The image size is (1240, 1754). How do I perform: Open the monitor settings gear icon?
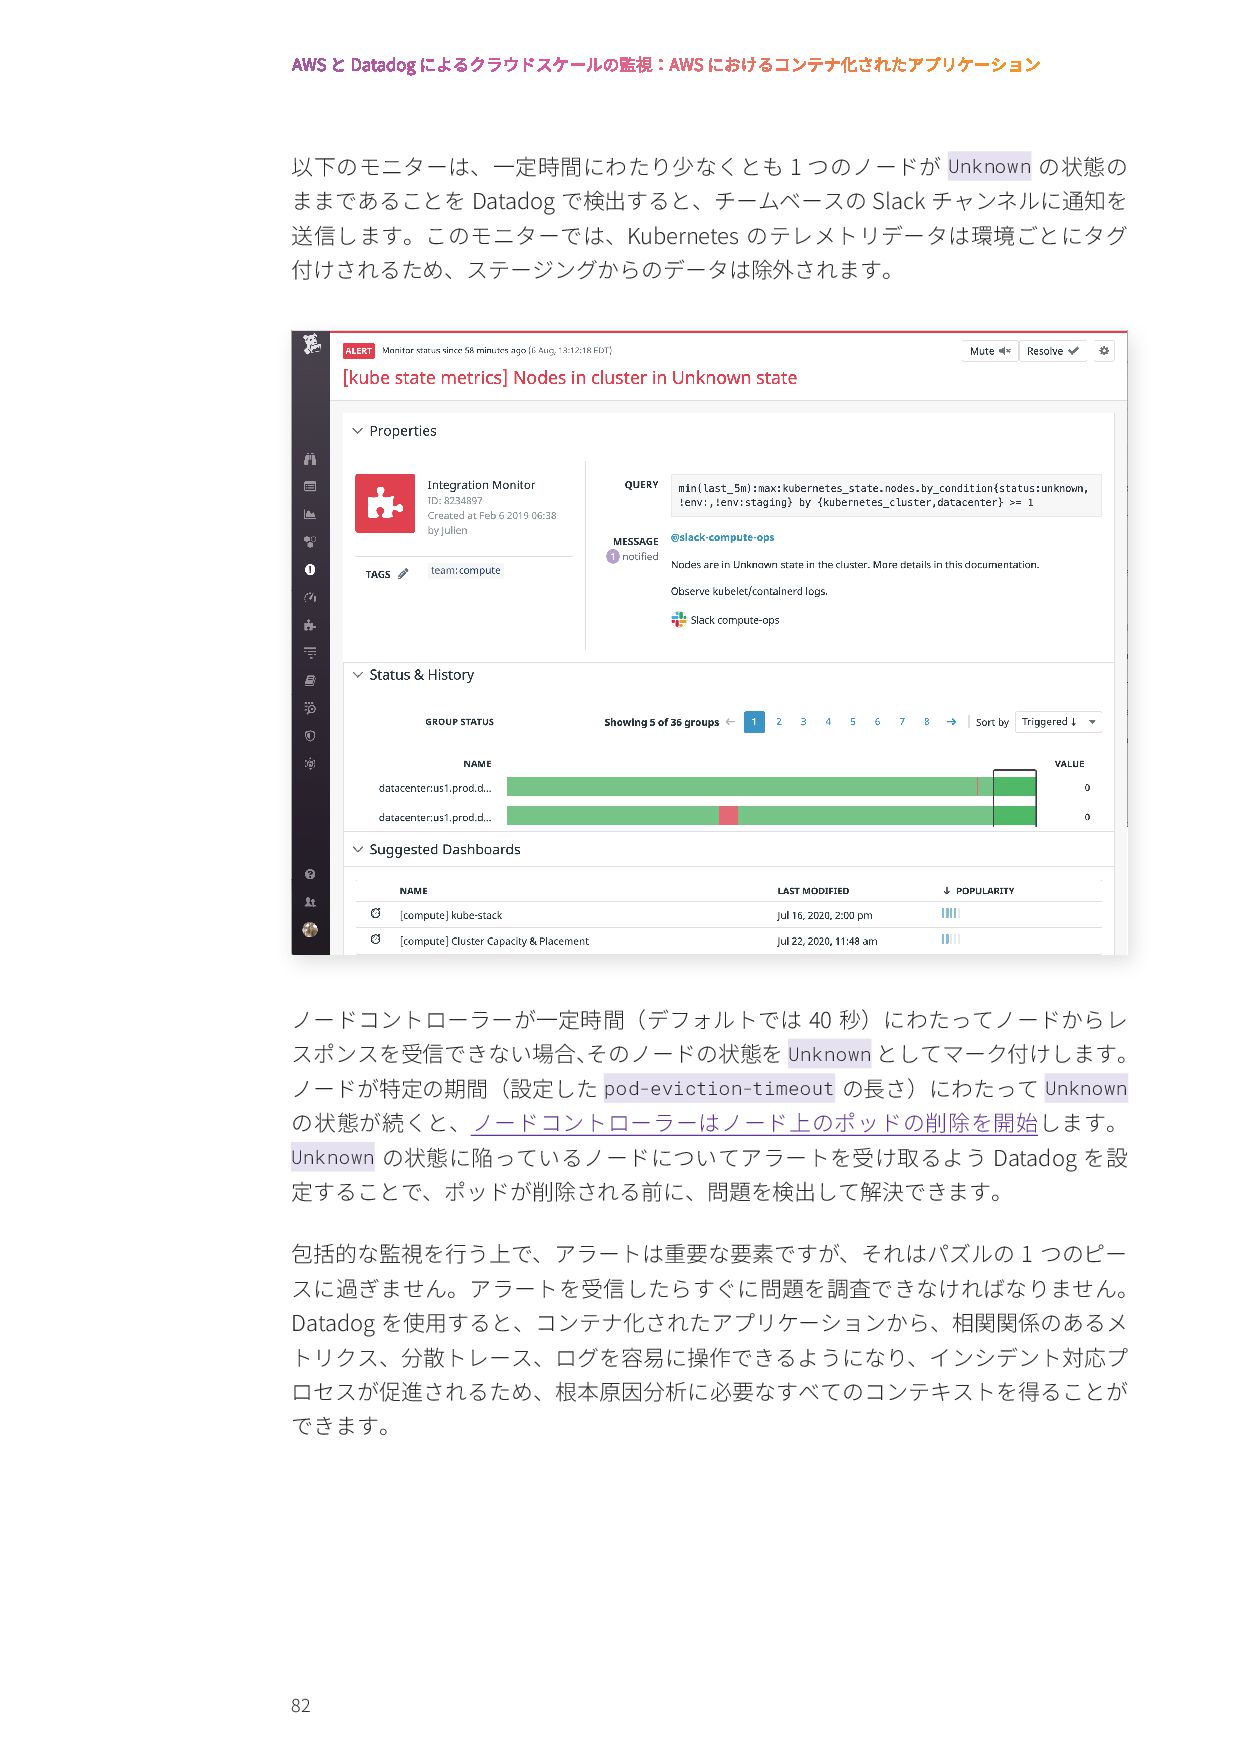[x=1104, y=351]
